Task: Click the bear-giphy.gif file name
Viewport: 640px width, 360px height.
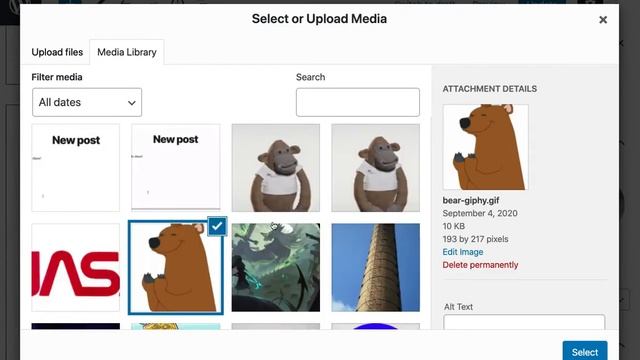Action: pyautogui.click(x=471, y=200)
